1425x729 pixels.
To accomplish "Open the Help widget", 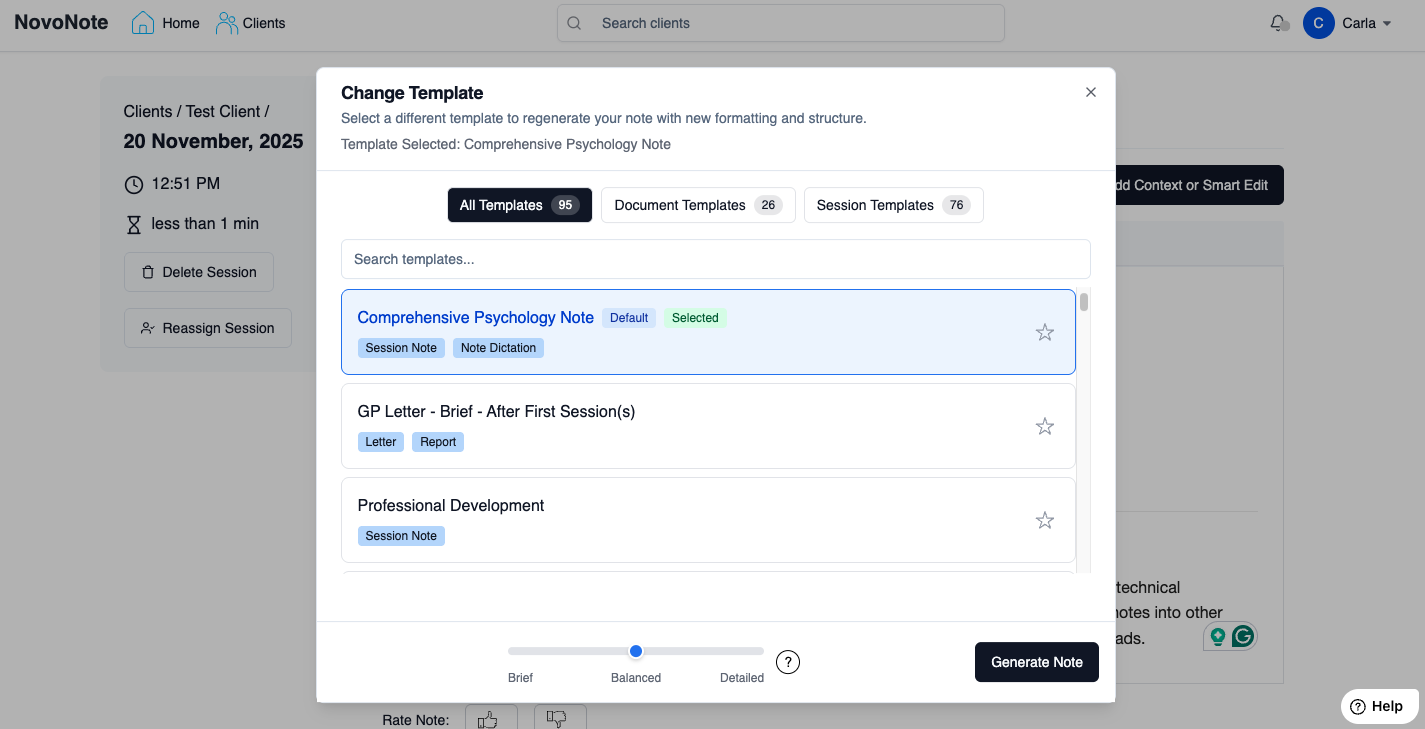I will 1378,706.
